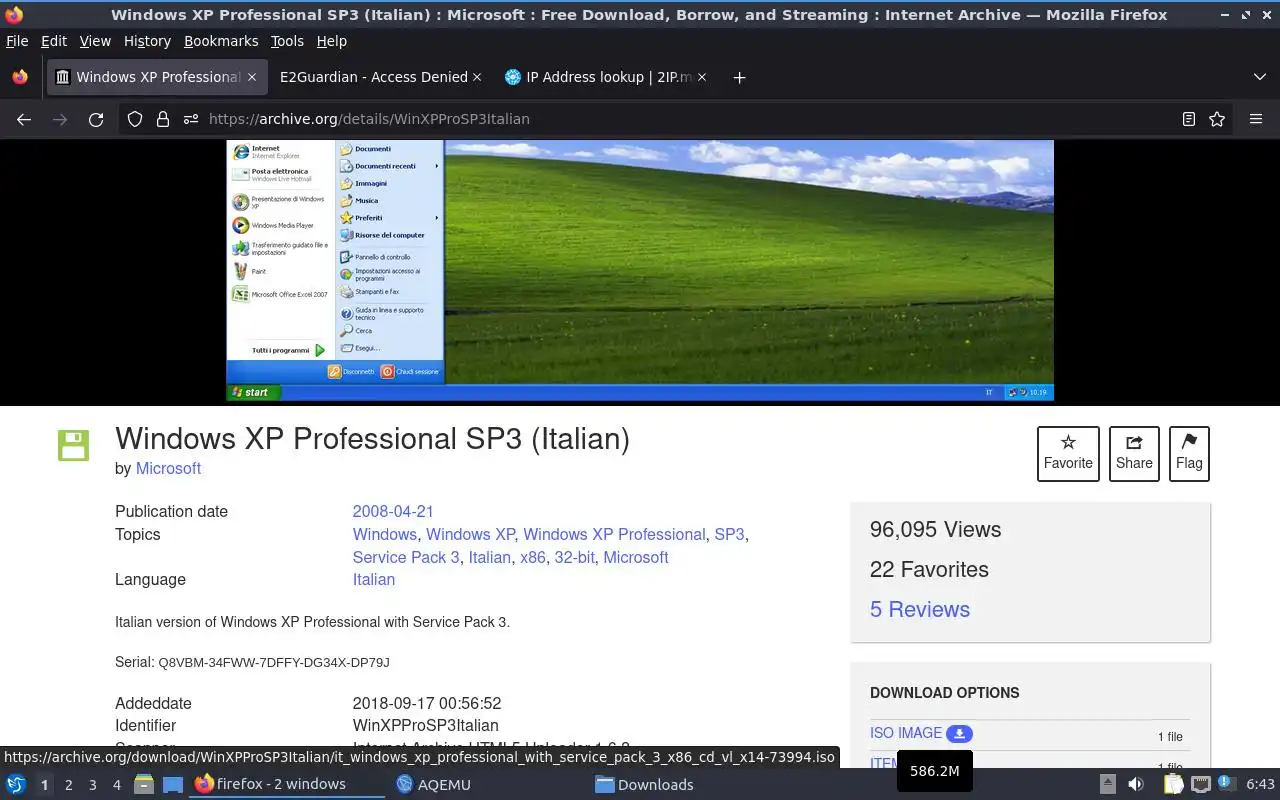Image resolution: width=1280 pixels, height=800 pixels.
Task: Open the Service Pack 3 topic link
Action: pos(406,557)
